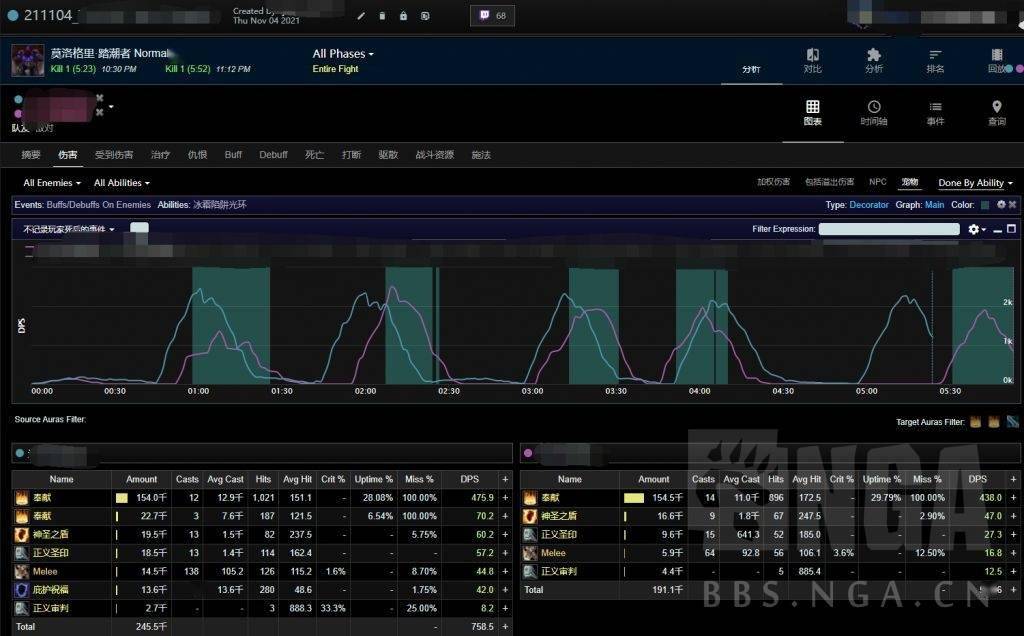Image resolution: width=1024 pixels, height=636 pixels.
Task: Open the 事件 events view
Action: 935,112
